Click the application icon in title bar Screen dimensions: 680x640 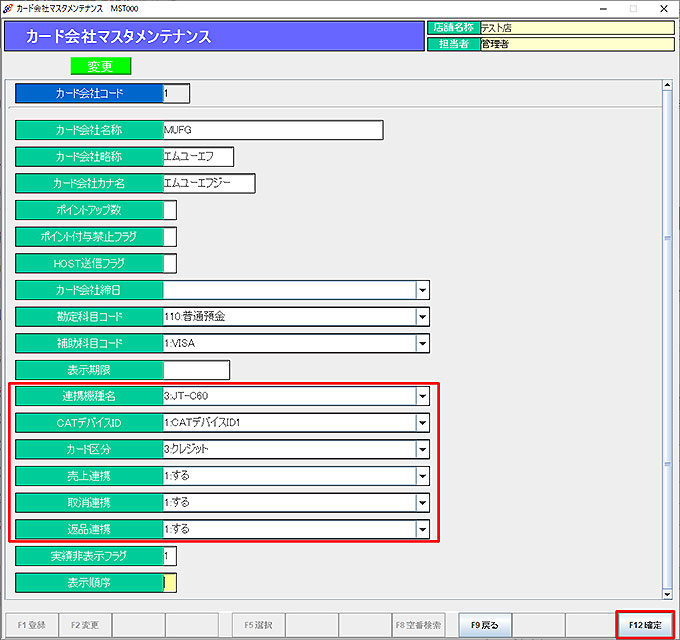(7, 8)
